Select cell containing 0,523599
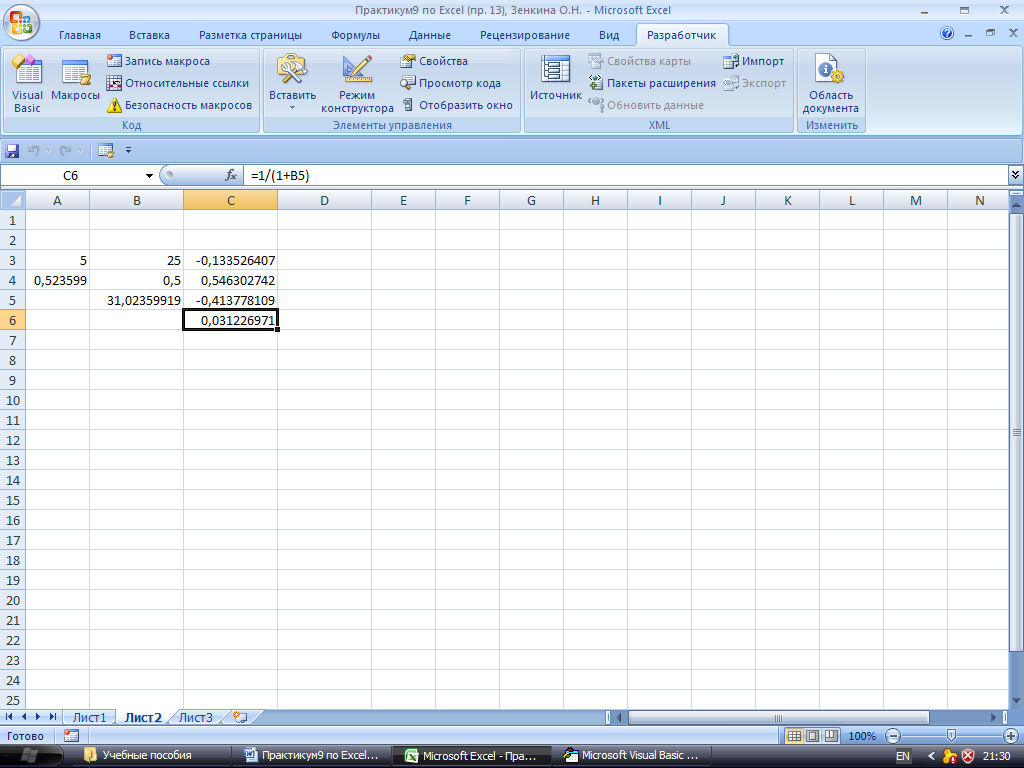This screenshot has height=768, width=1024. [57, 280]
